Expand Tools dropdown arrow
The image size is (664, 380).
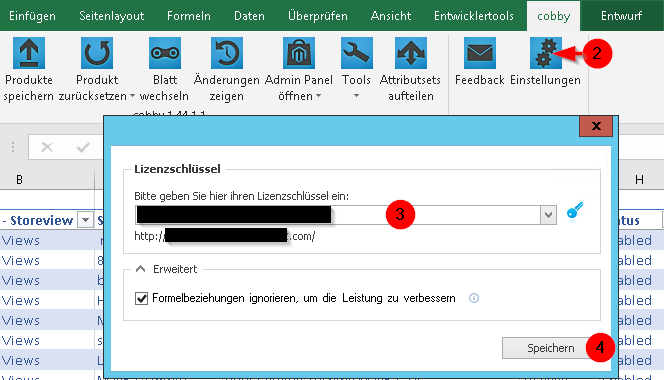click(x=357, y=96)
